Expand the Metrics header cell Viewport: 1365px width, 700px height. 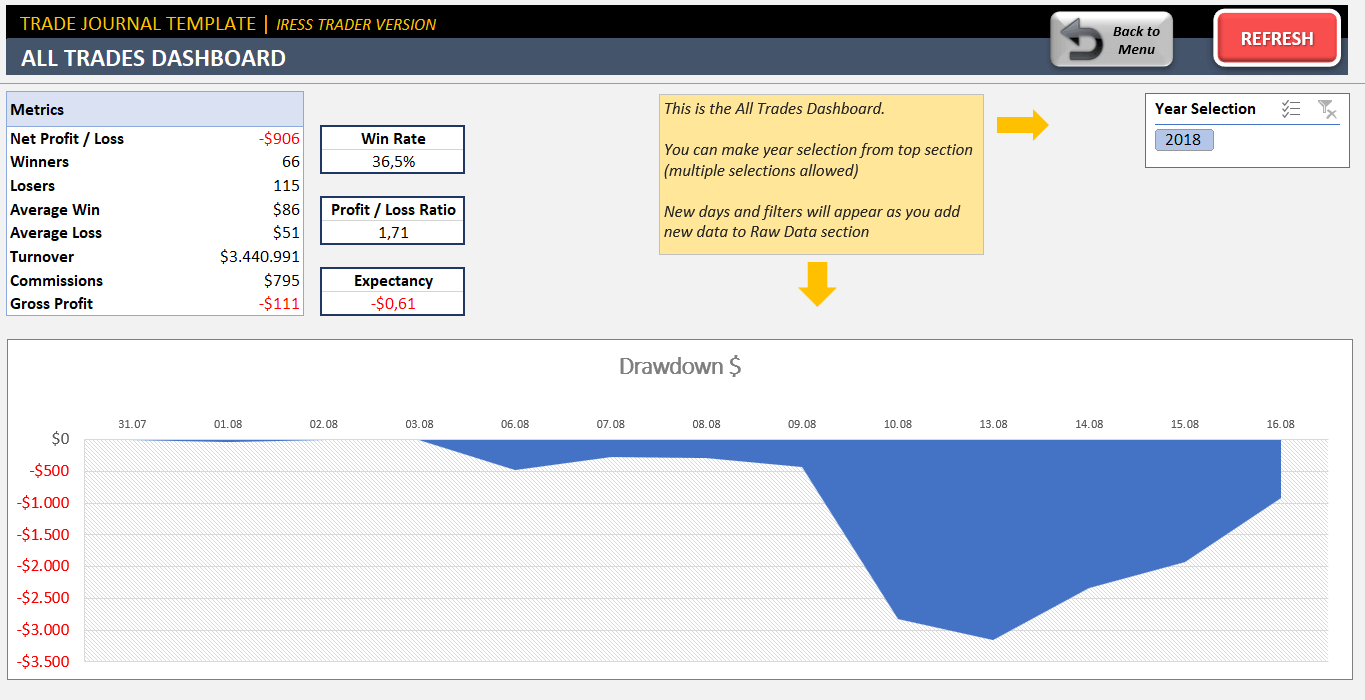click(x=155, y=109)
